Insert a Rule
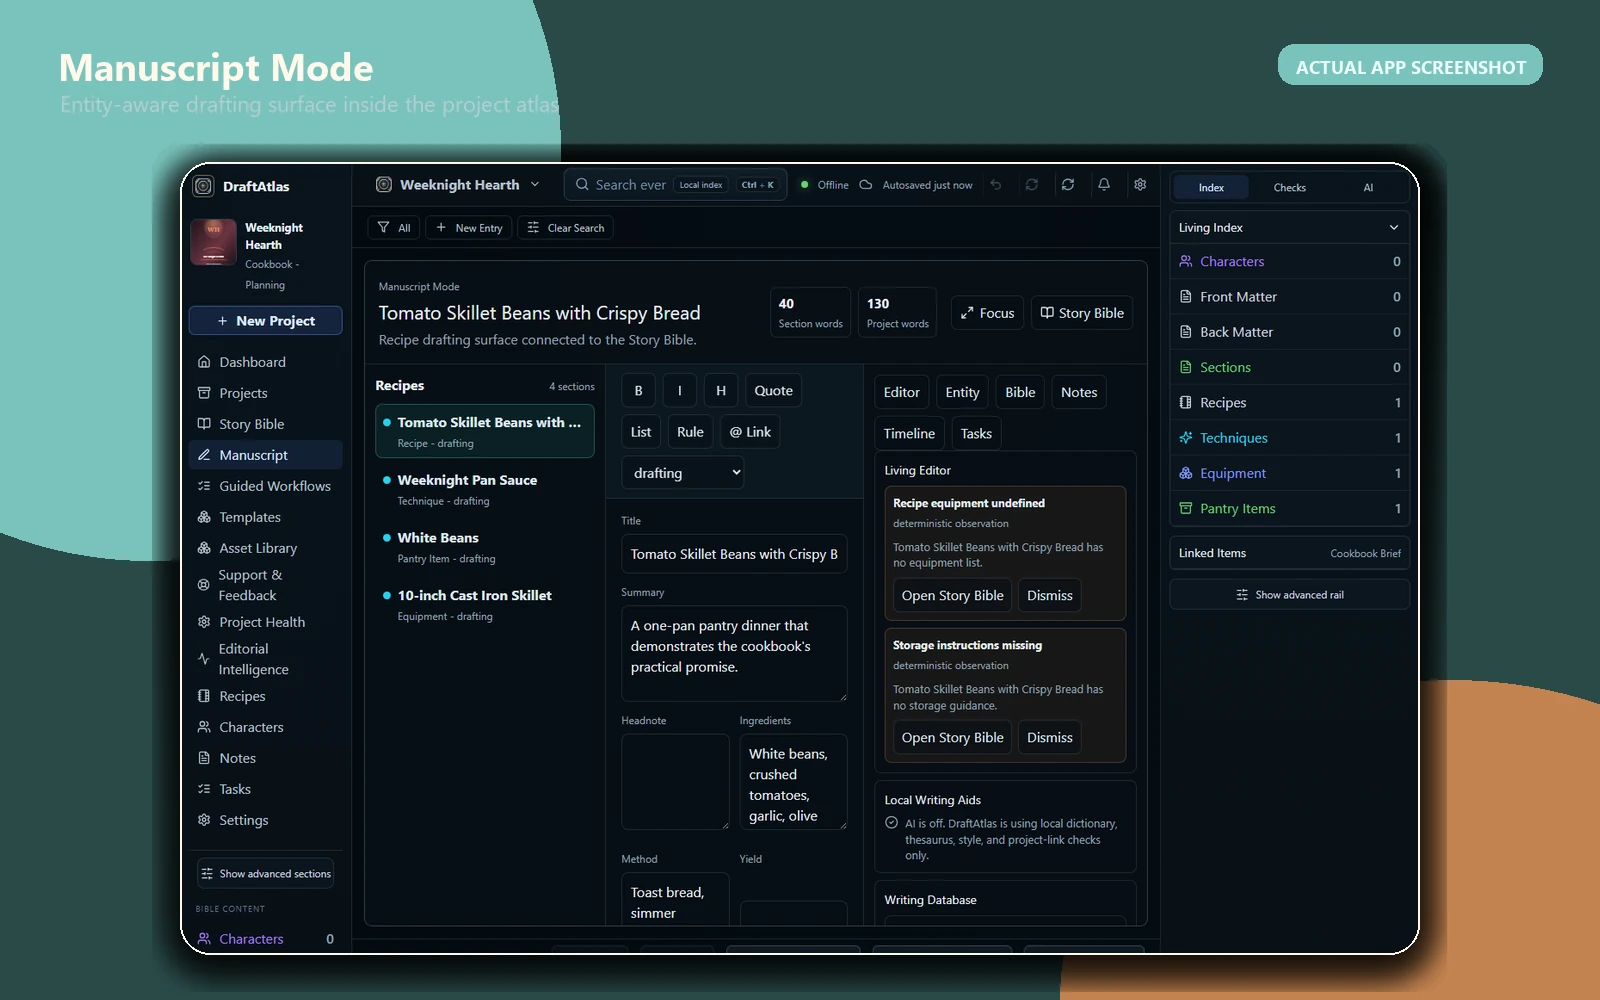This screenshot has height=1000, width=1600. [690, 432]
